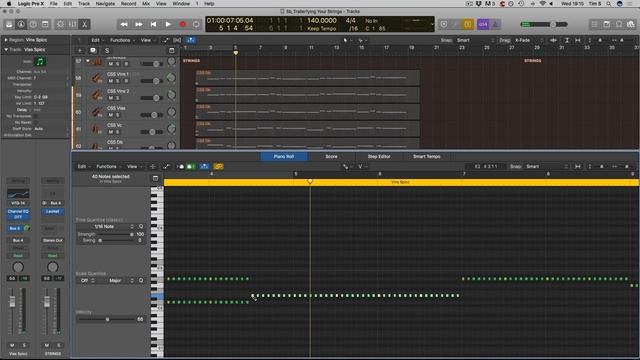Switch to the Score tab
This screenshot has height=360, width=640.
331,156
